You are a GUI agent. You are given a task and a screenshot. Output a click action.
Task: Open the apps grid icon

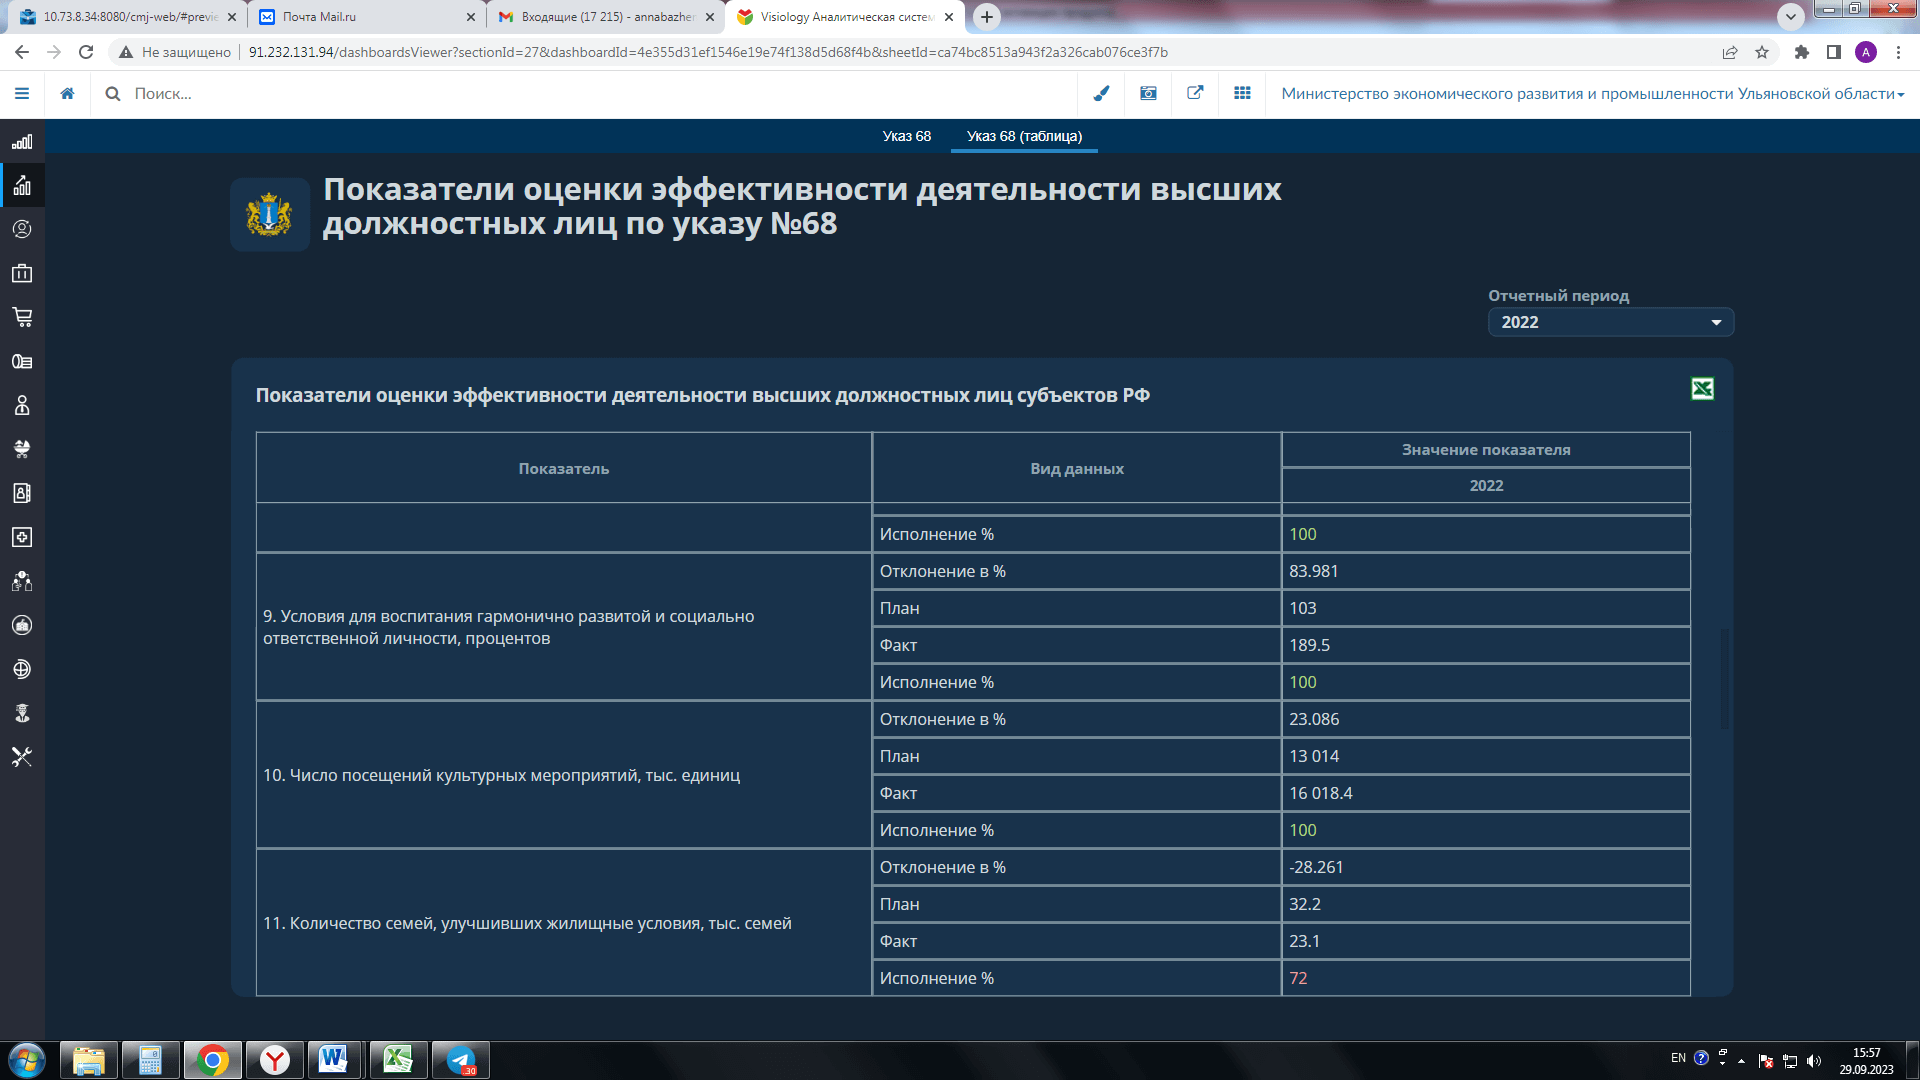pos(1242,93)
